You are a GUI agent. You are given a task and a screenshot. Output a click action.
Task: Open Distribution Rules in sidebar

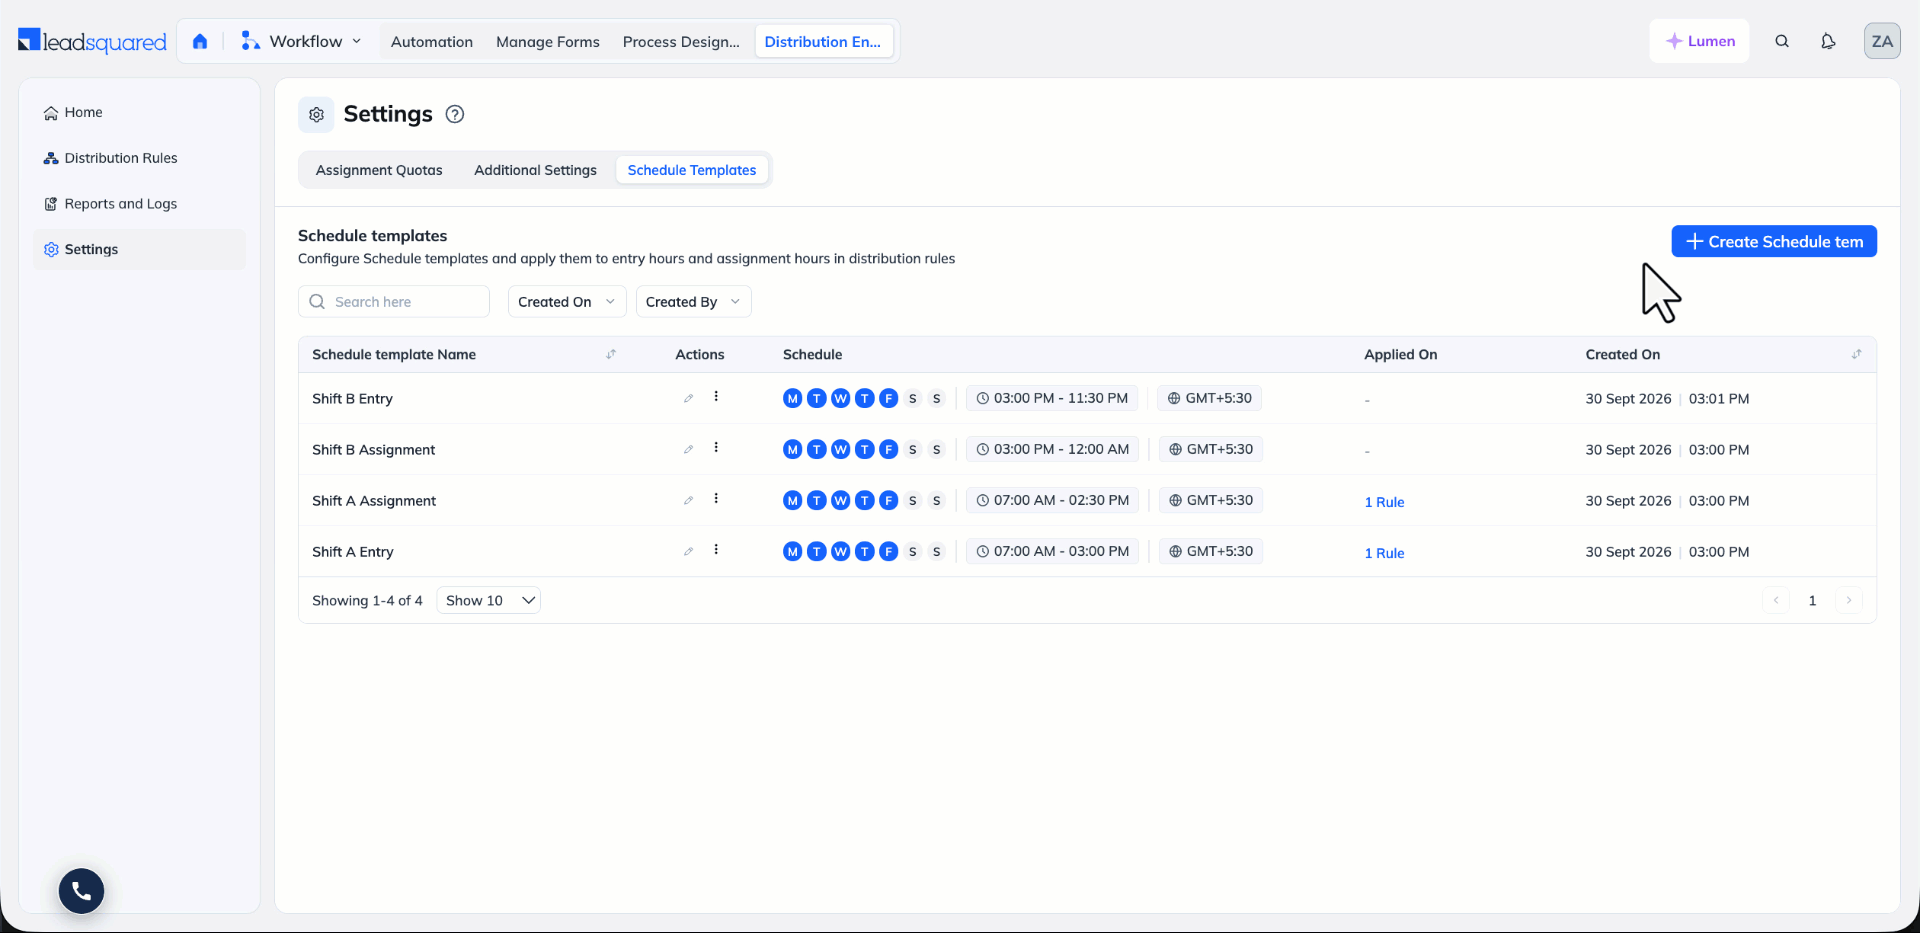(140, 158)
